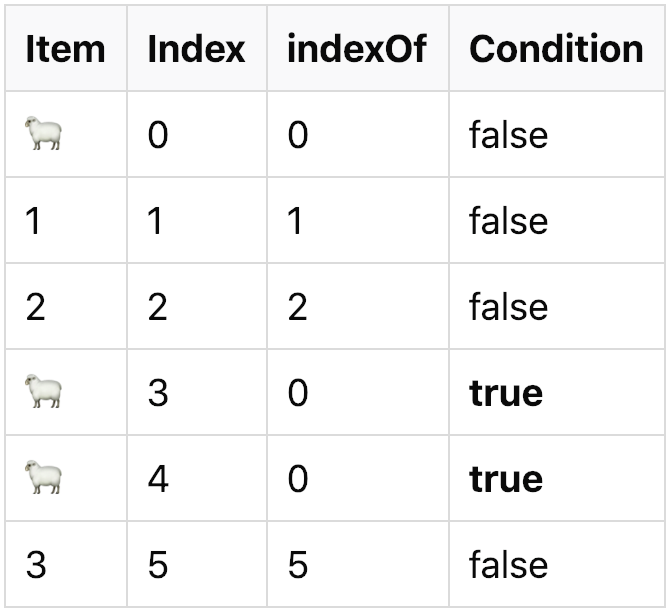Click the sheep emoji in the first row
Viewport: 672px width, 615px height.
[x=44, y=135]
